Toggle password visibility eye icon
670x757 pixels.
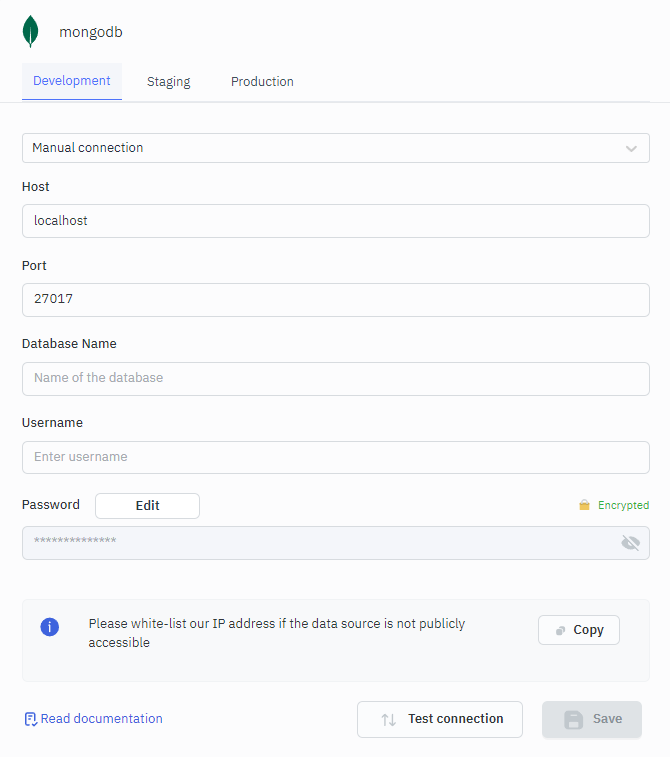630,543
